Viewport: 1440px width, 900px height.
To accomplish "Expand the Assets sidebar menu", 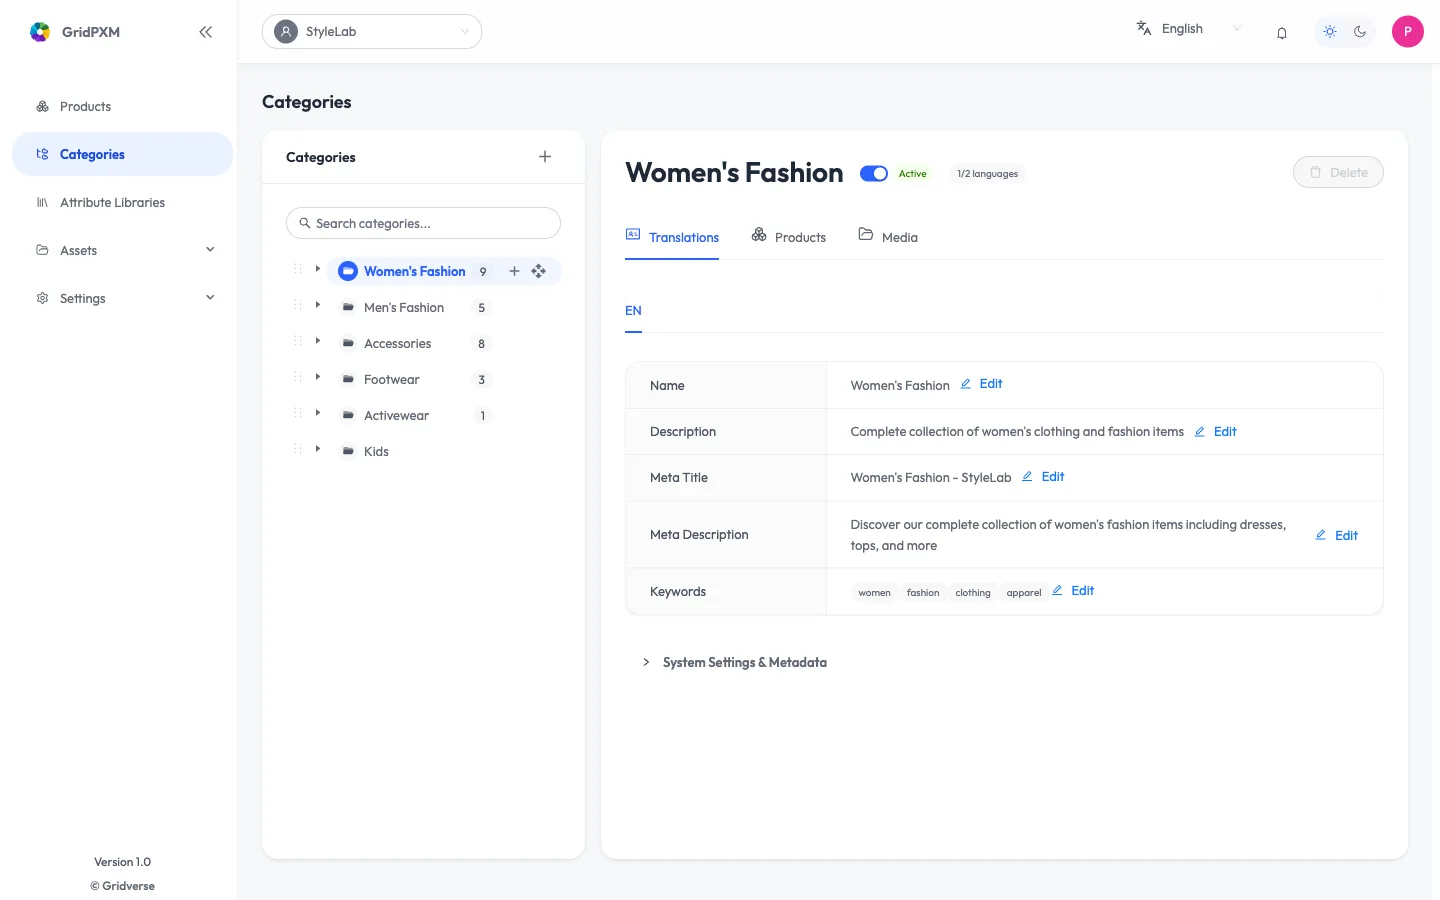I will 122,250.
